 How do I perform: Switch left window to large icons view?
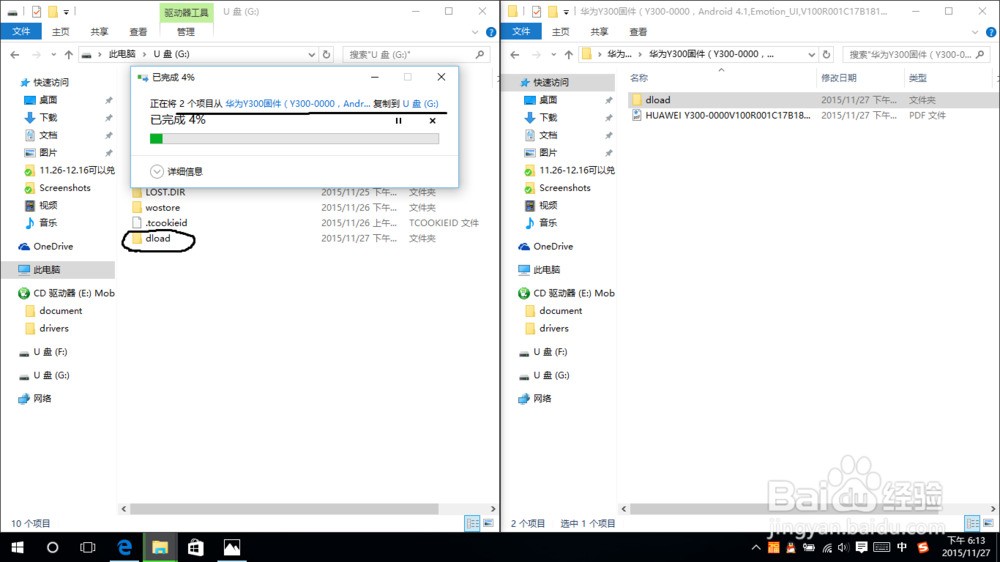click(x=488, y=523)
